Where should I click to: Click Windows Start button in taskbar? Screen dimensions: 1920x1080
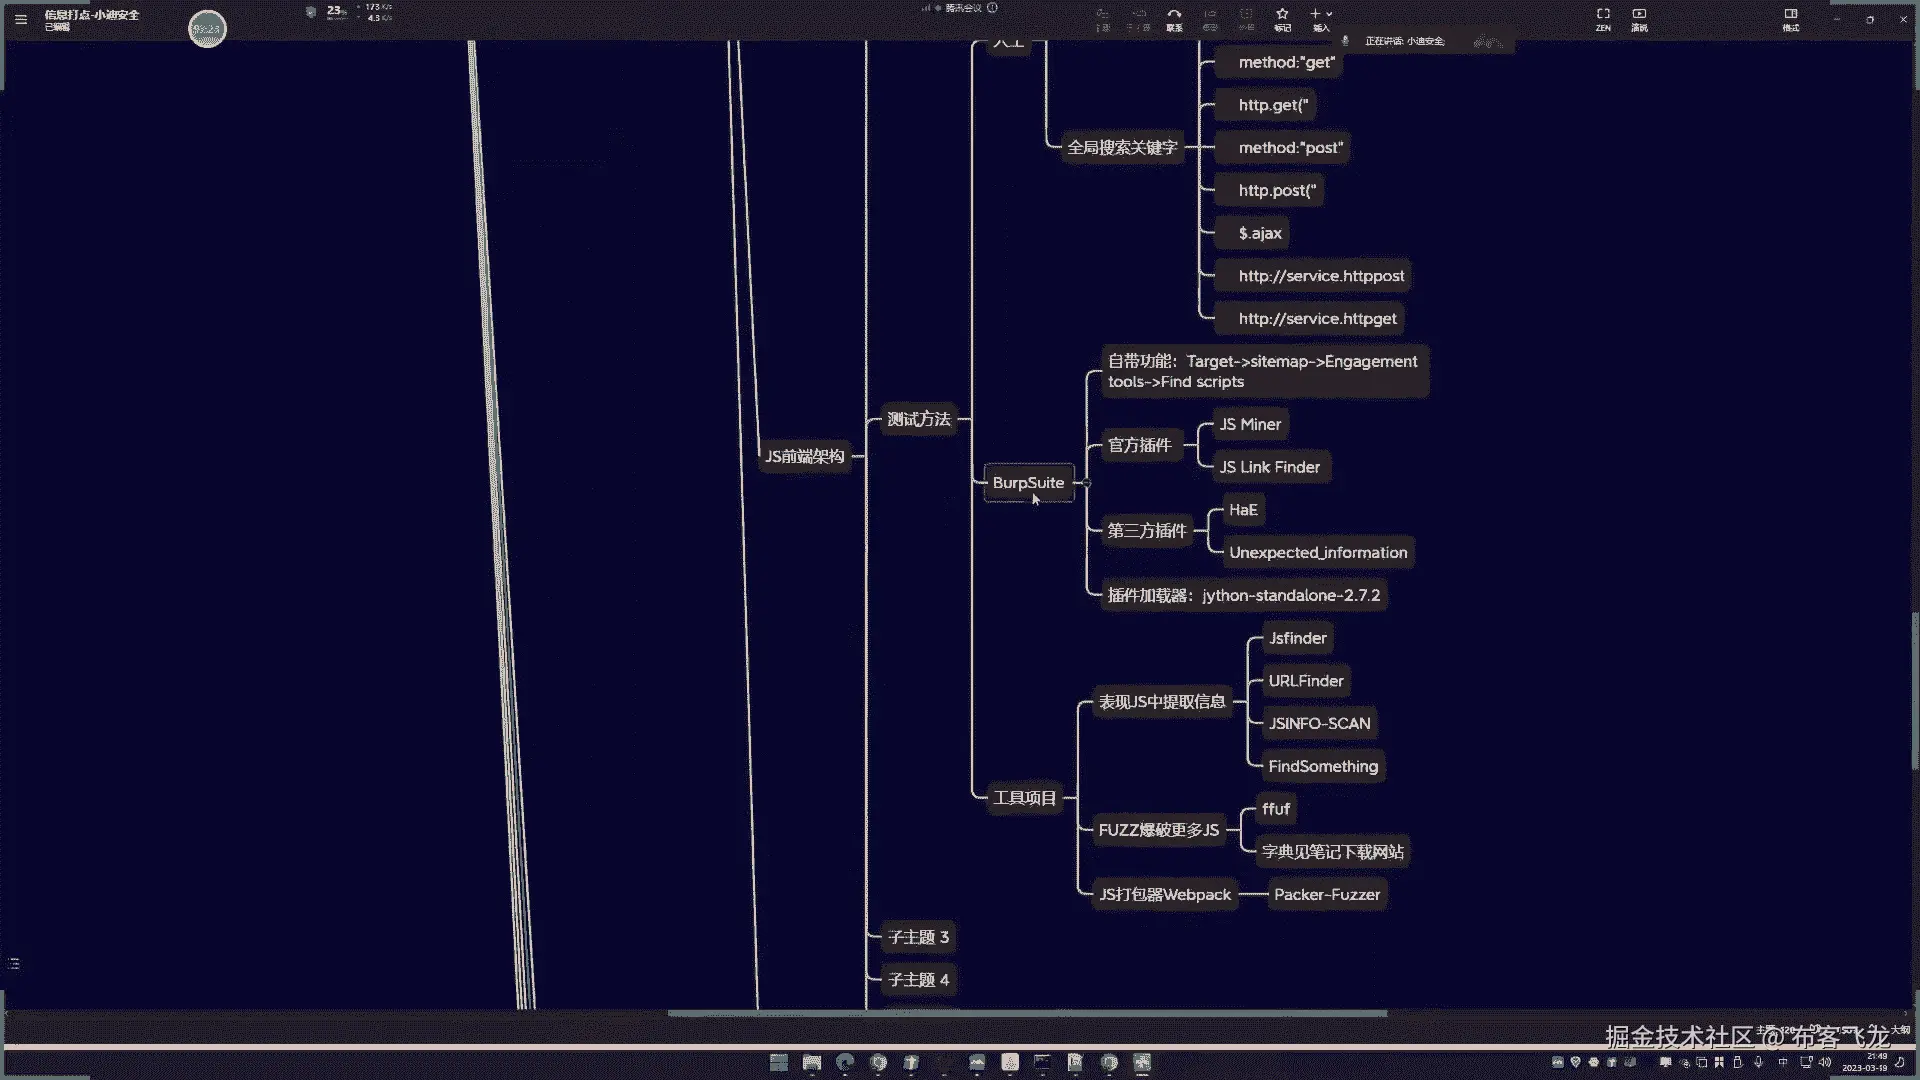pyautogui.click(x=779, y=1062)
